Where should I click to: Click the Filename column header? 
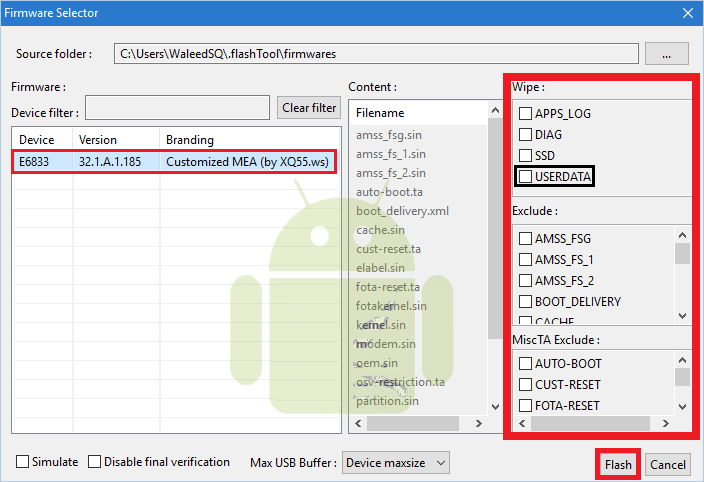[x=418, y=113]
